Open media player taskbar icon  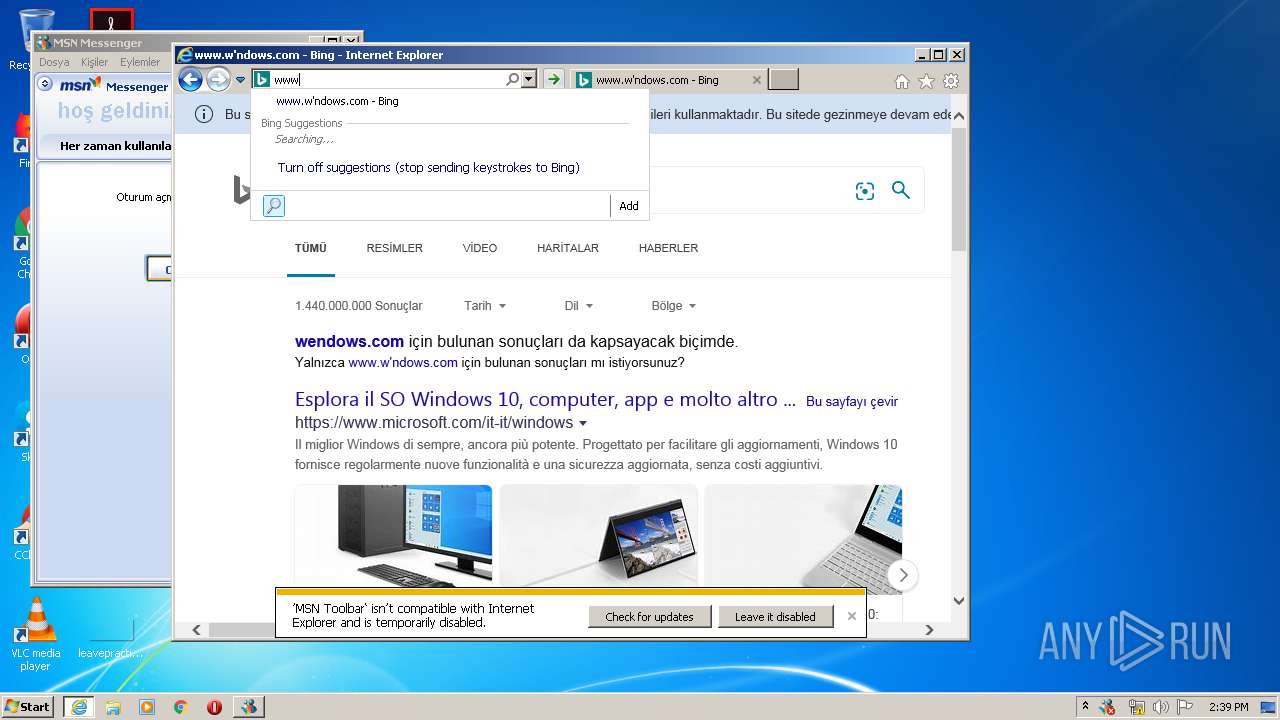(147, 707)
